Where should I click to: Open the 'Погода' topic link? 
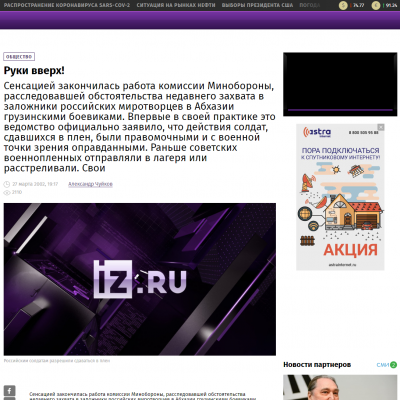pos(310,5)
